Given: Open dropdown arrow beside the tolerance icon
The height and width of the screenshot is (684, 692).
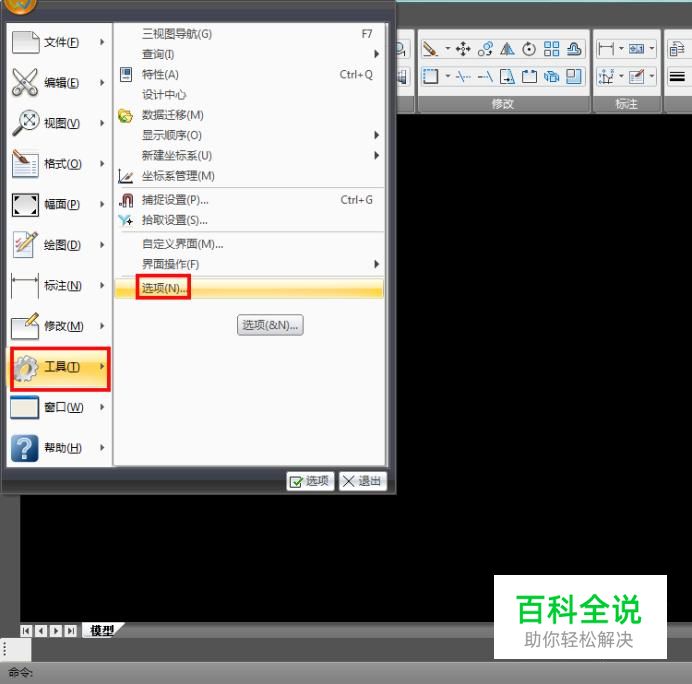Looking at the screenshot, I should click(652, 49).
